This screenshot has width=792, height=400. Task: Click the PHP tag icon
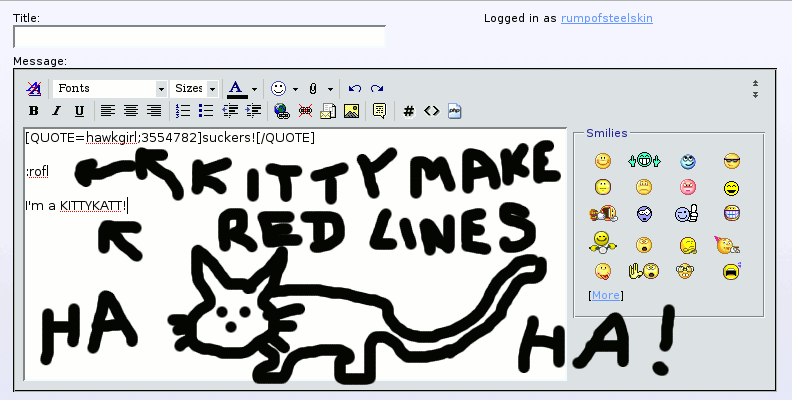(455, 111)
